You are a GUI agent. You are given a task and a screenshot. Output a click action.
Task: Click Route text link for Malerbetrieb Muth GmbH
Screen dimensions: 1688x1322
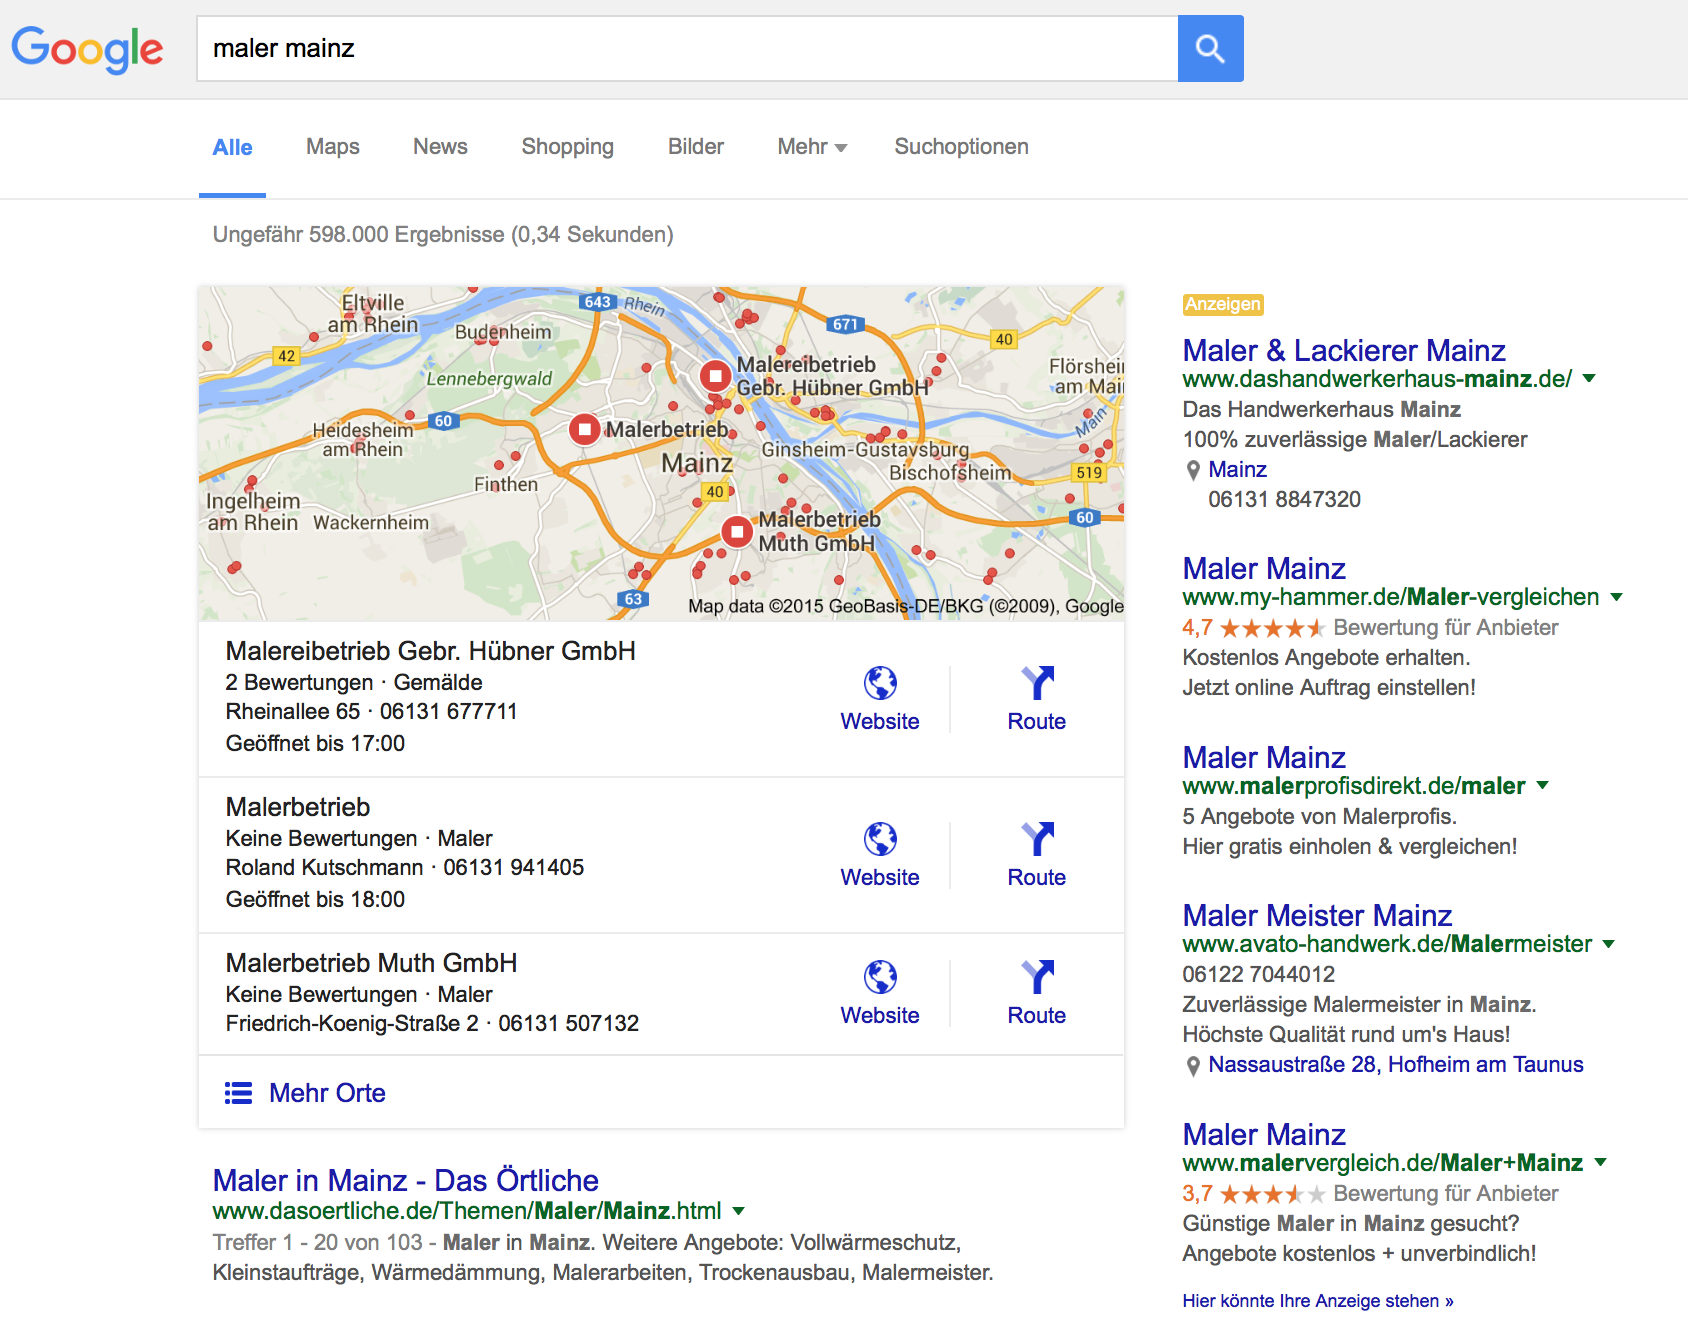coord(1037,1016)
